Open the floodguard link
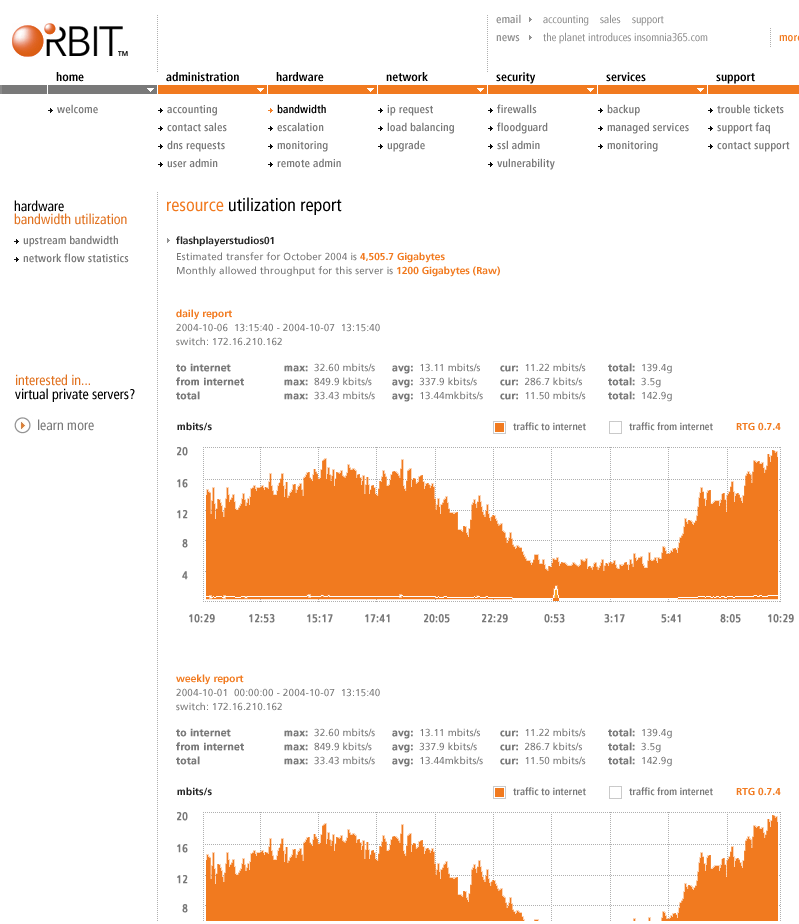This screenshot has height=924, width=799. point(522,127)
